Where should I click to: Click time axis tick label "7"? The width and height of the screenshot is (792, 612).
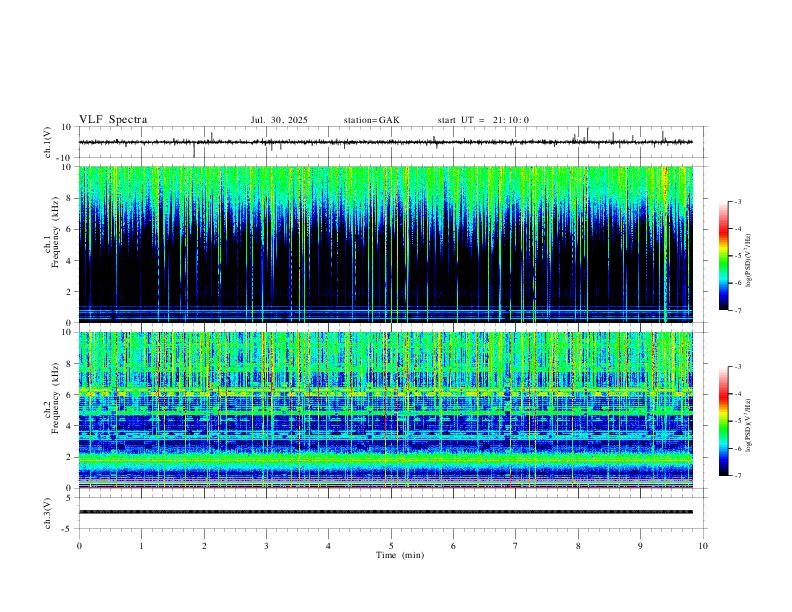click(516, 546)
